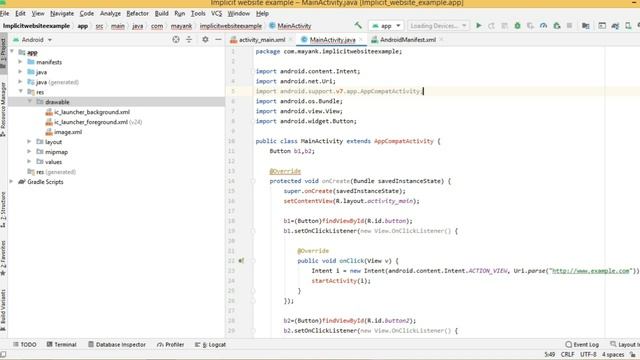
Task: Click the Run with Coverage icon
Action: (x=530, y=26)
